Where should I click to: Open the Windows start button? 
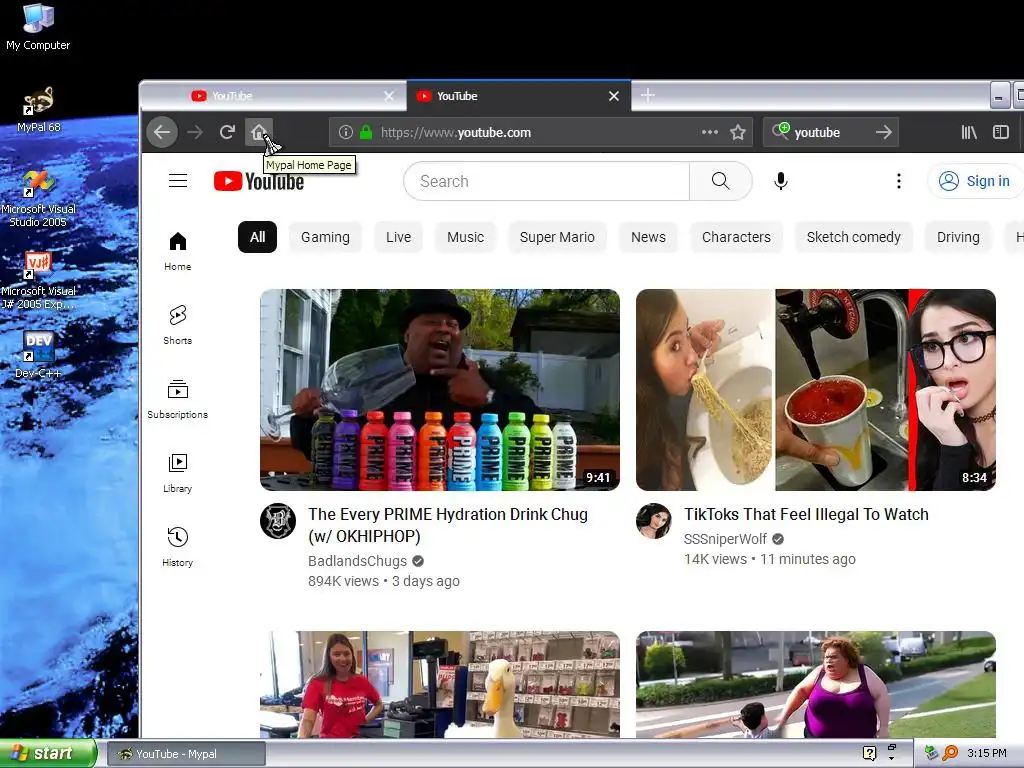click(x=48, y=754)
